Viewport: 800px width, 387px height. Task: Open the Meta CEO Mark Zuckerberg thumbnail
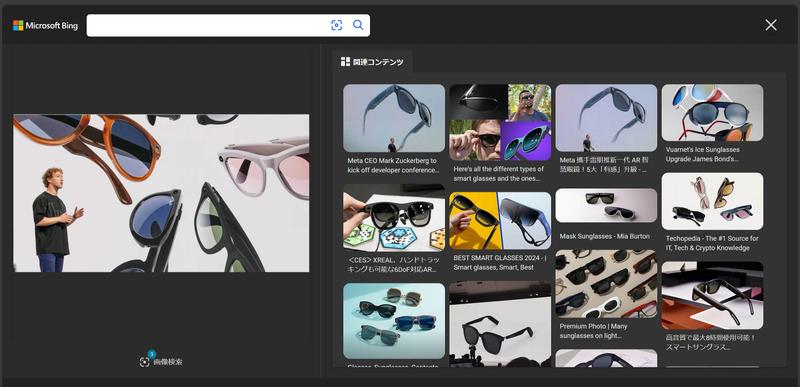[x=394, y=118]
